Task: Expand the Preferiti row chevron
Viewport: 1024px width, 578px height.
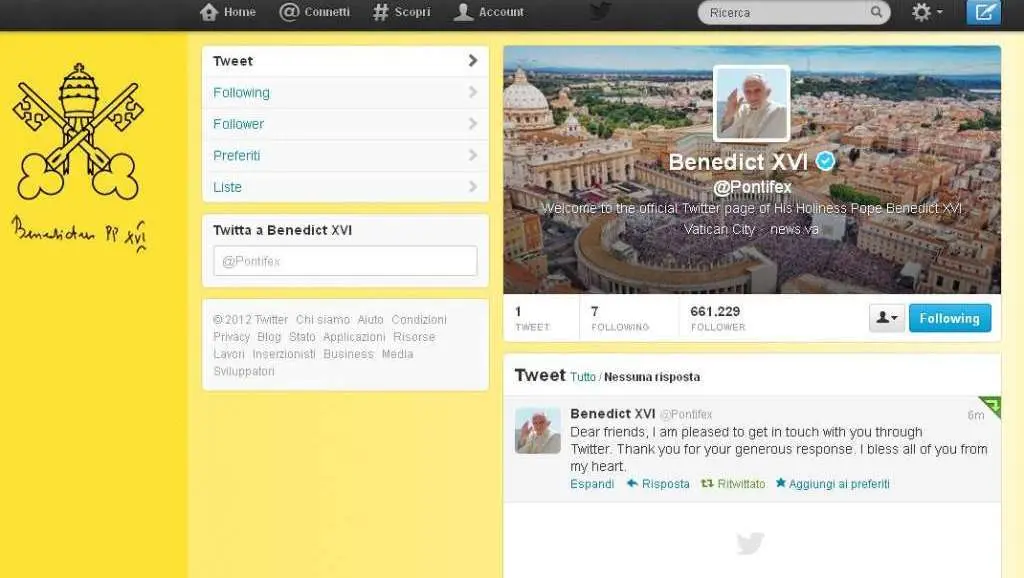Action: click(x=473, y=155)
